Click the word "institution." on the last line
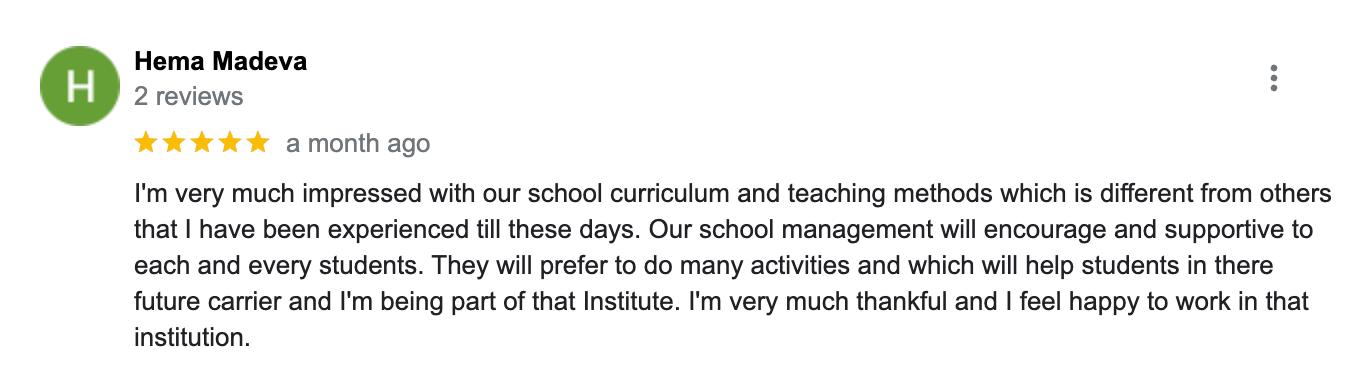The image size is (1366, 370). click(191, 338)
